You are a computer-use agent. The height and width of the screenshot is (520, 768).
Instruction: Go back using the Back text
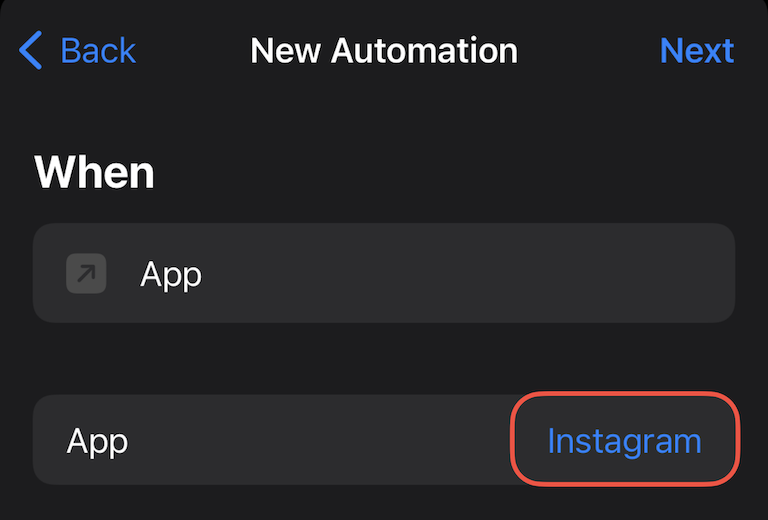click(x=98, y=50)
